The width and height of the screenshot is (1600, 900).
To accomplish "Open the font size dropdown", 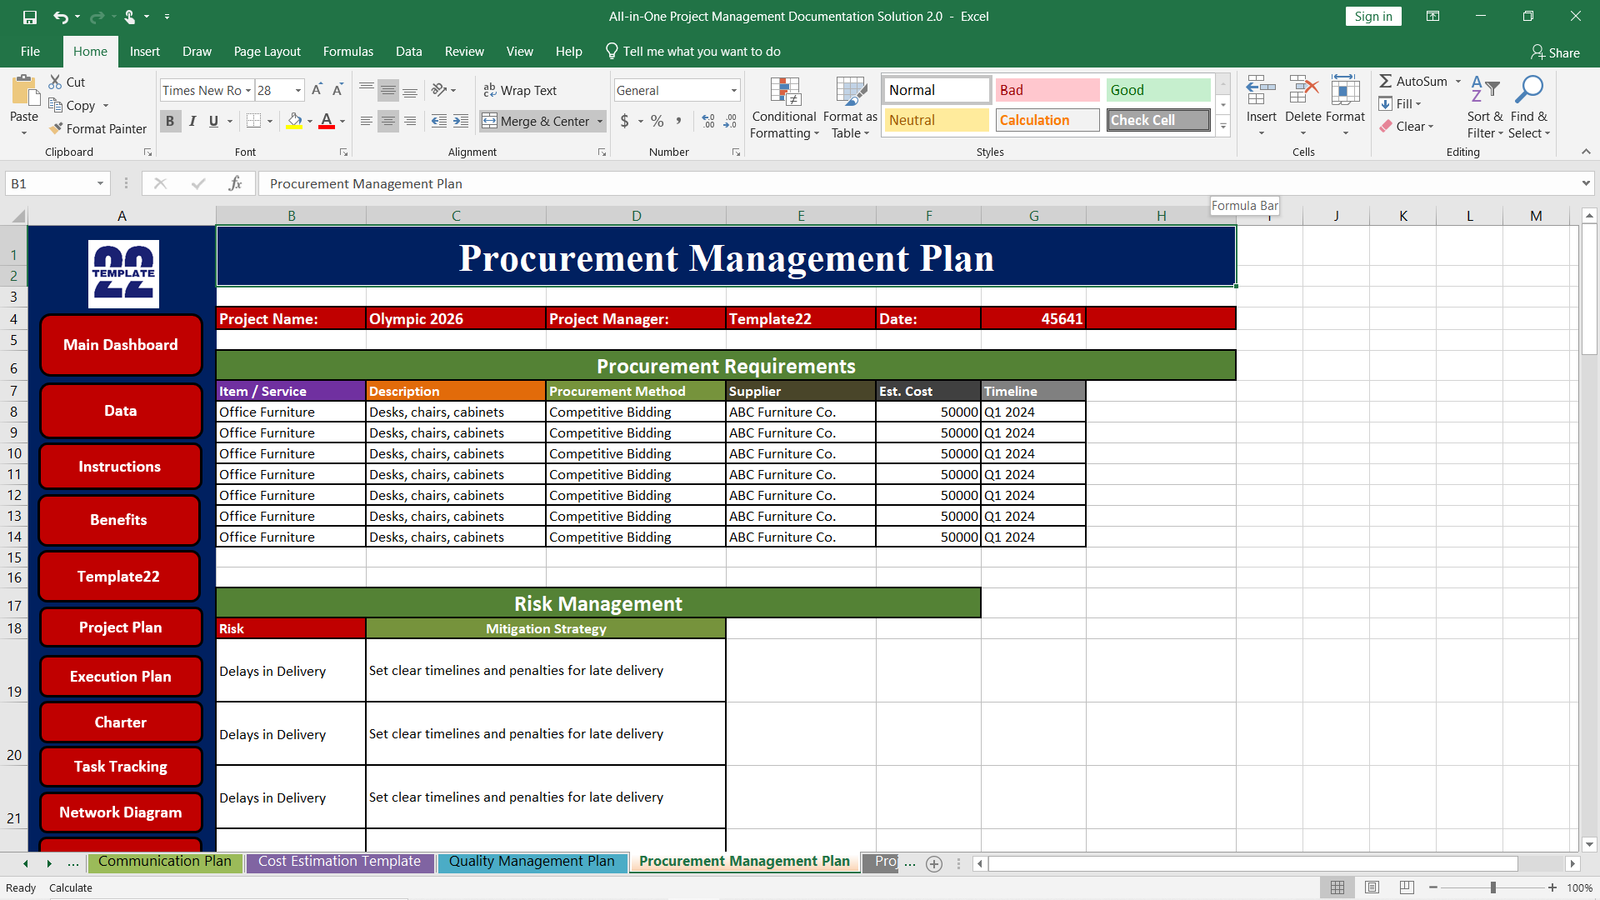I will pos(298,90).
